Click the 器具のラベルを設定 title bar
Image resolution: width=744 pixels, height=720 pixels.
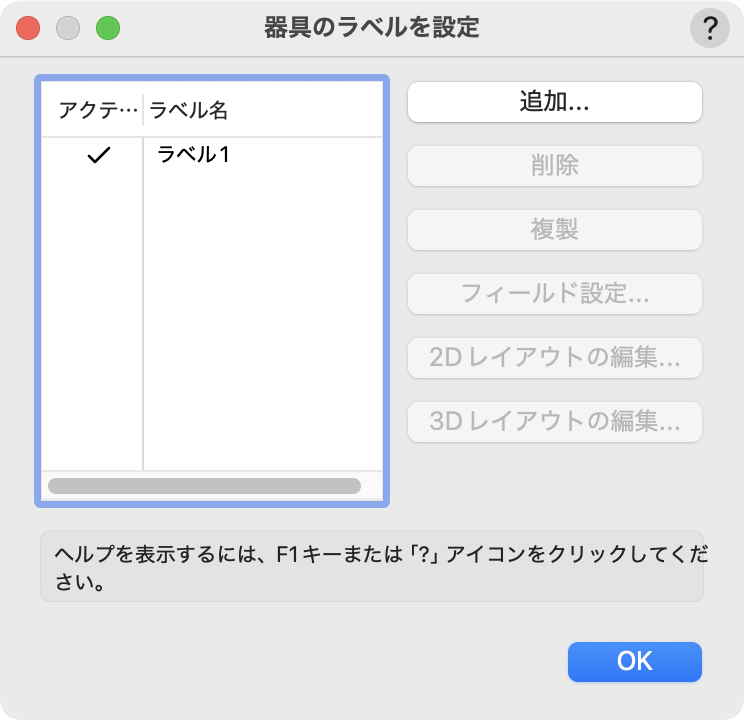point(371,28)
